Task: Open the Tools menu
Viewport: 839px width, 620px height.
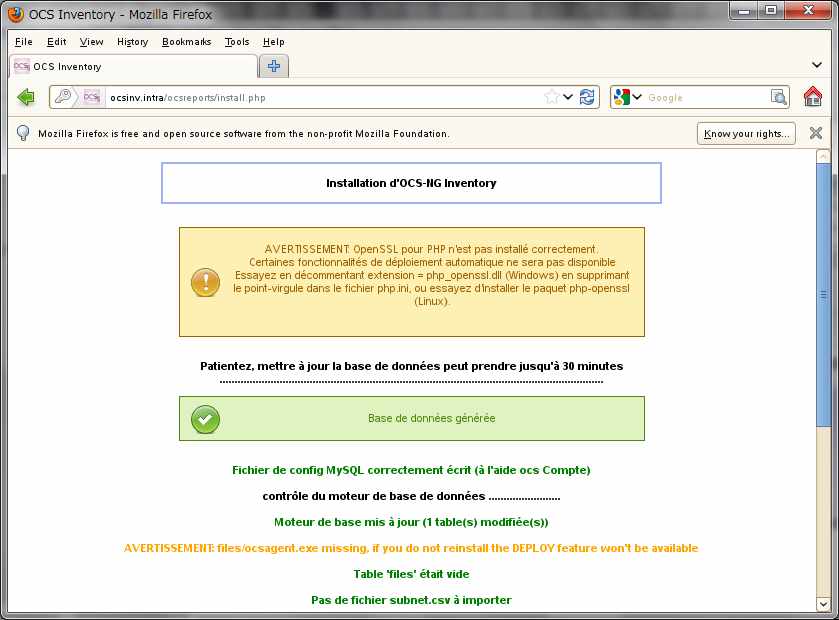Action: click(x=237, y=42)
